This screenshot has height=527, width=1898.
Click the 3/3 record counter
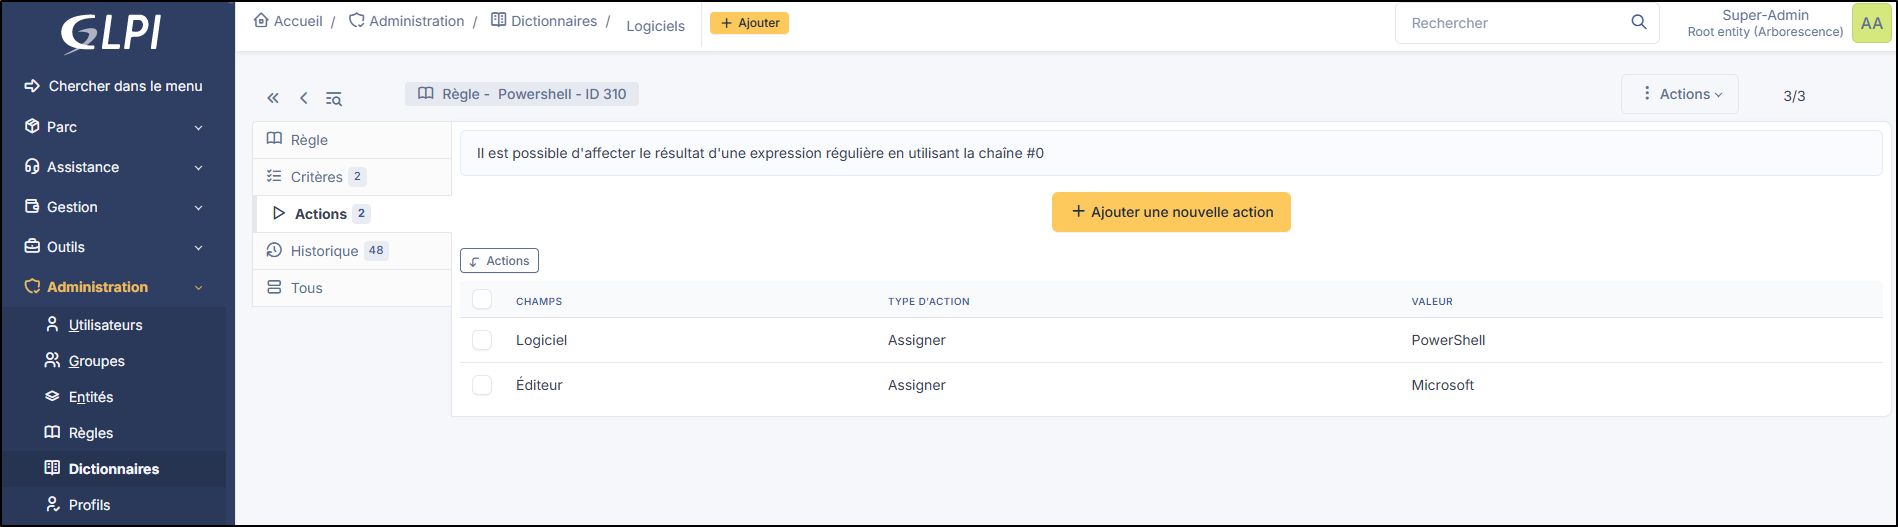[1794, 96]
